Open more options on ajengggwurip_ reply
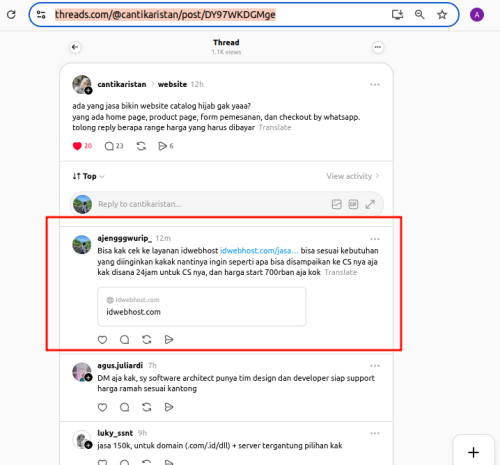This screenshot has width=500, height=465. (x=375, y=239)
